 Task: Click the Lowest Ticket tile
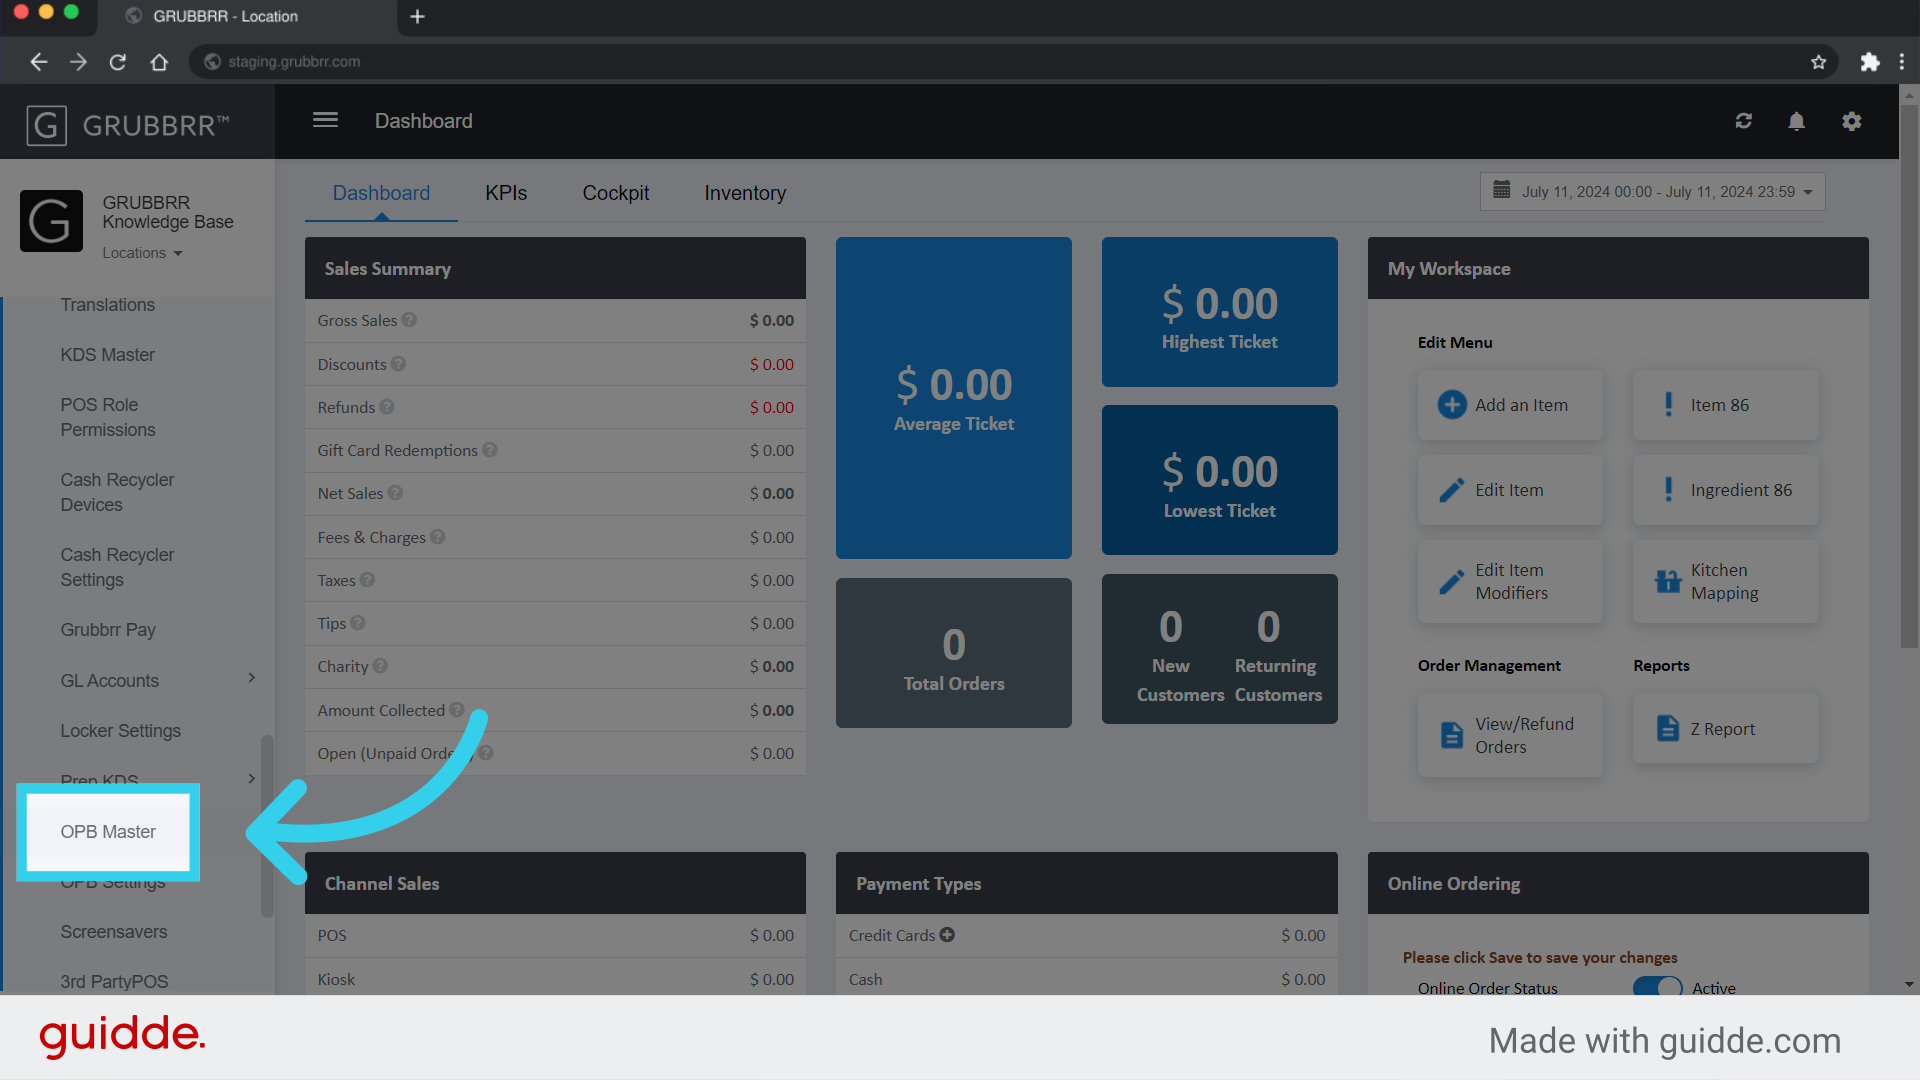pyautogui.click(x=1220, y=480)
